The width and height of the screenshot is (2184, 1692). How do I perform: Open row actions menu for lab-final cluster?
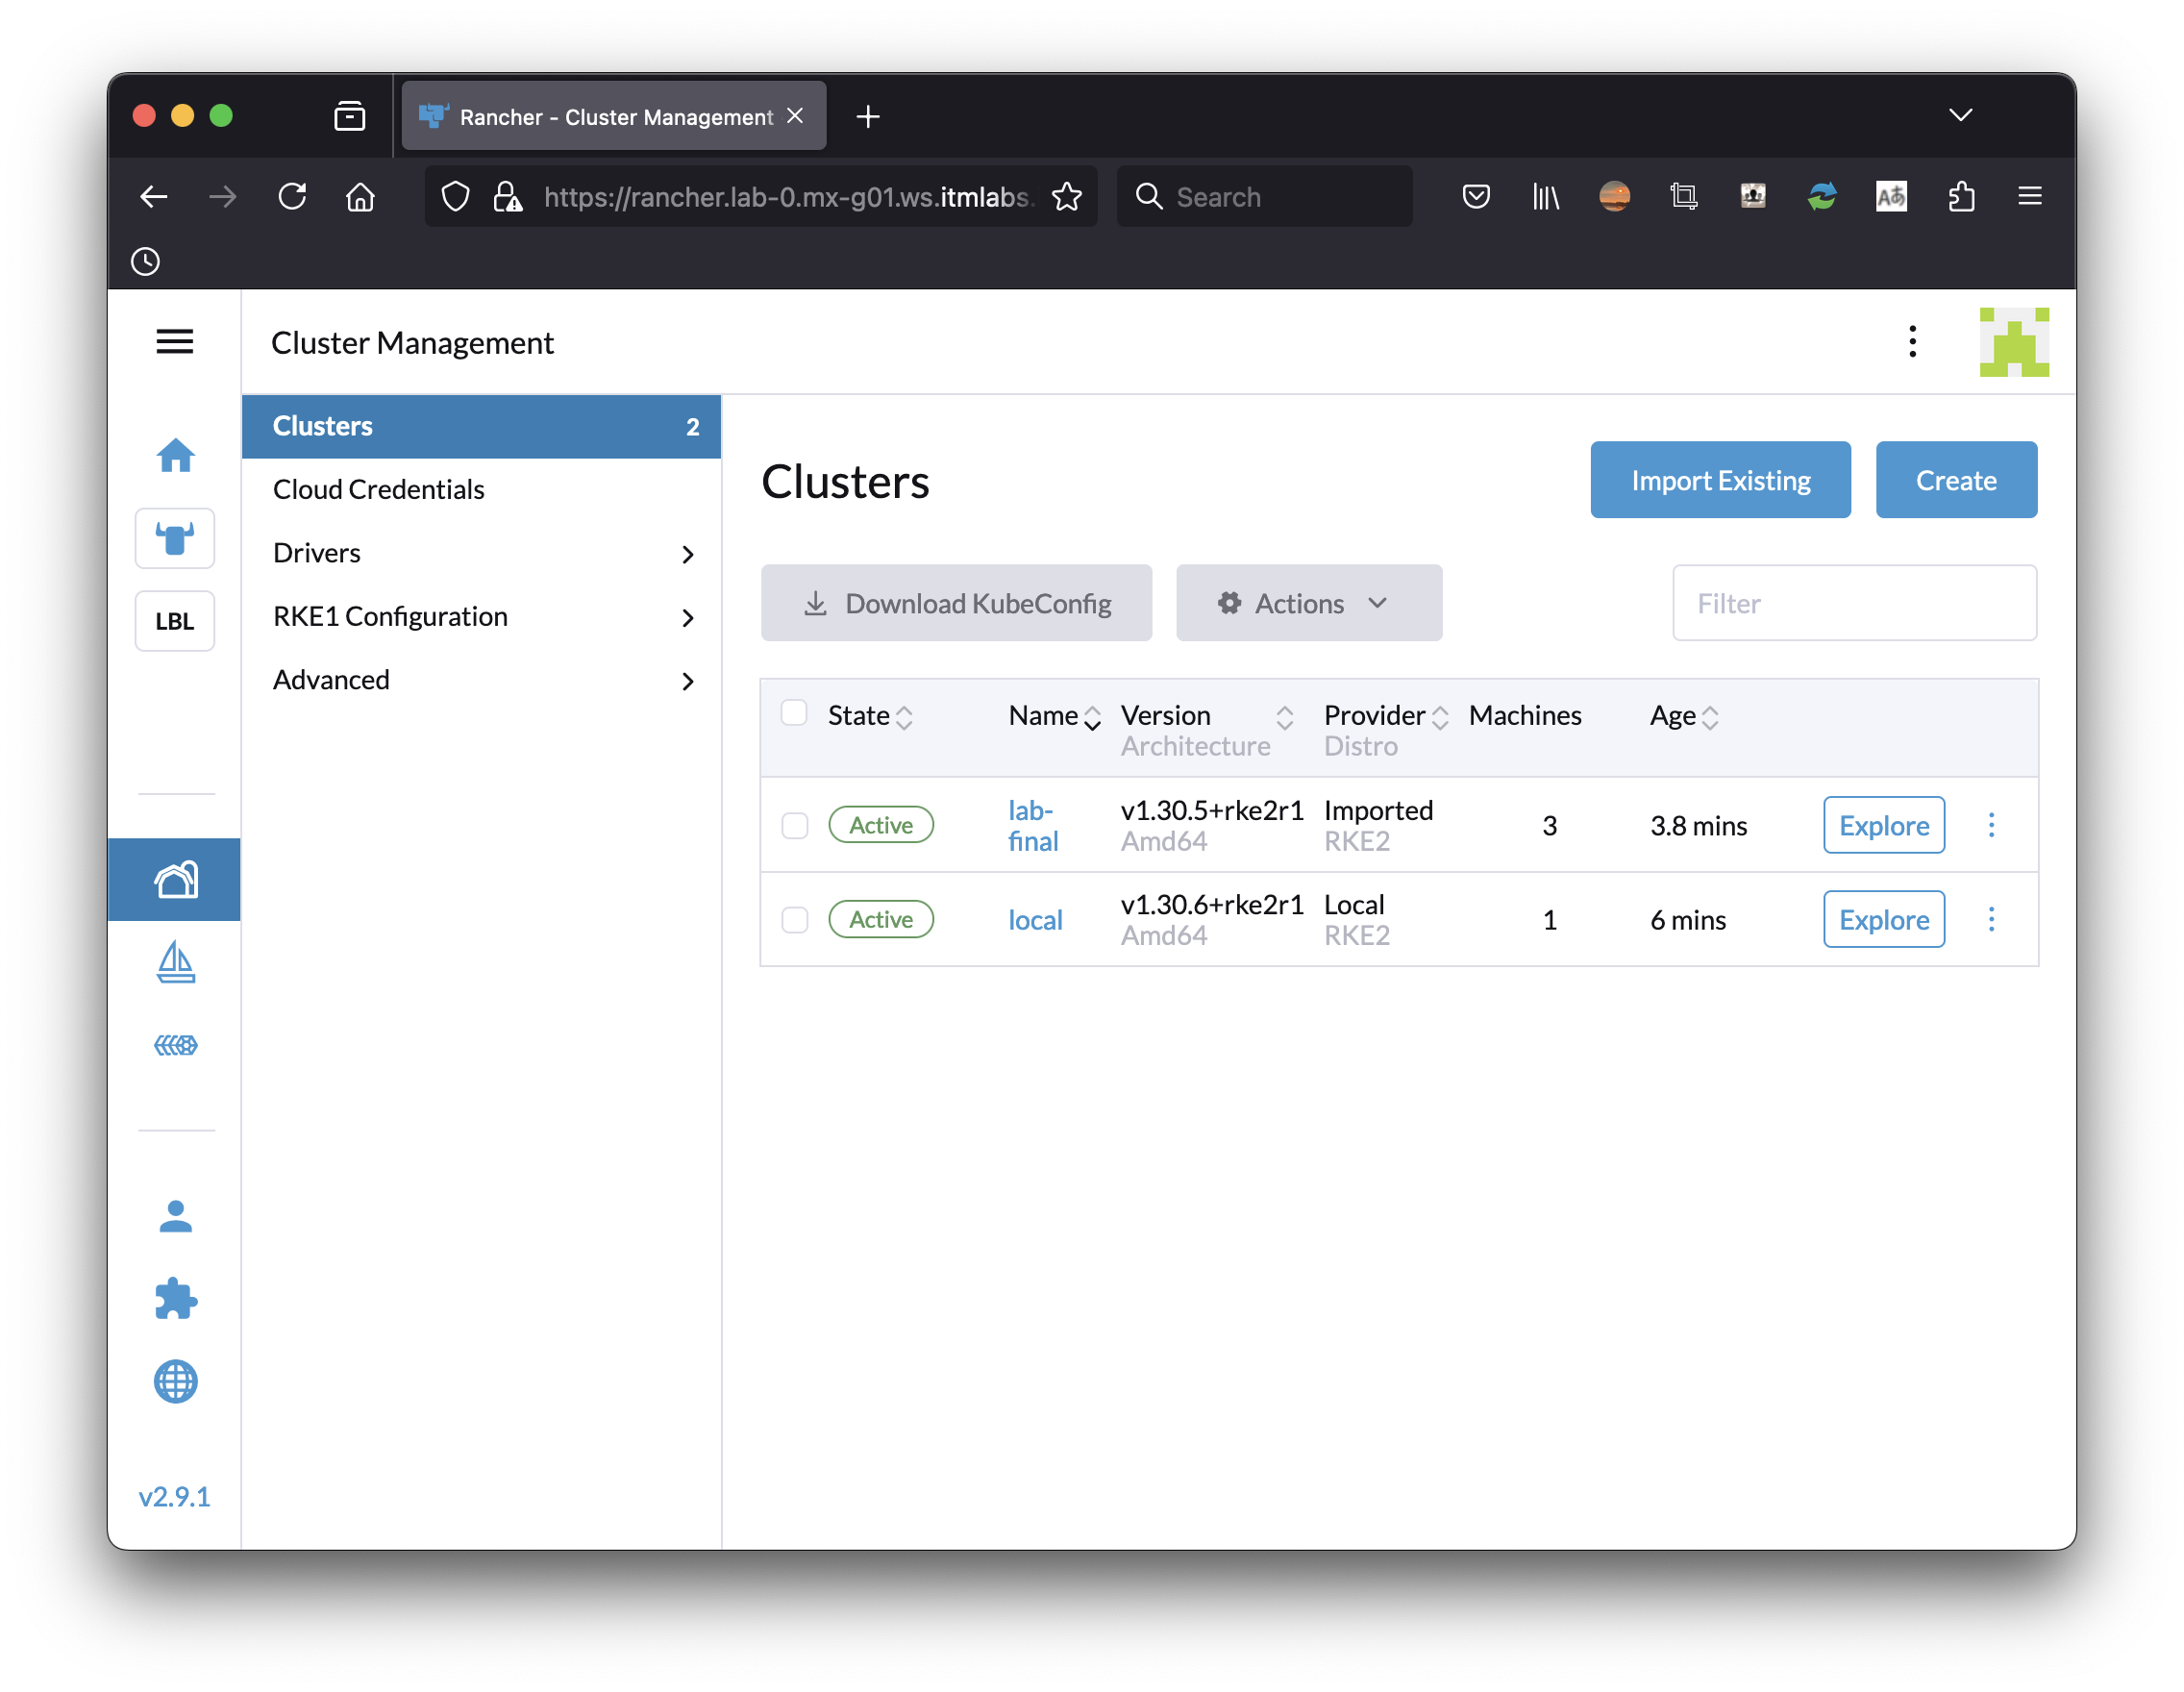tap(1991, 825)
